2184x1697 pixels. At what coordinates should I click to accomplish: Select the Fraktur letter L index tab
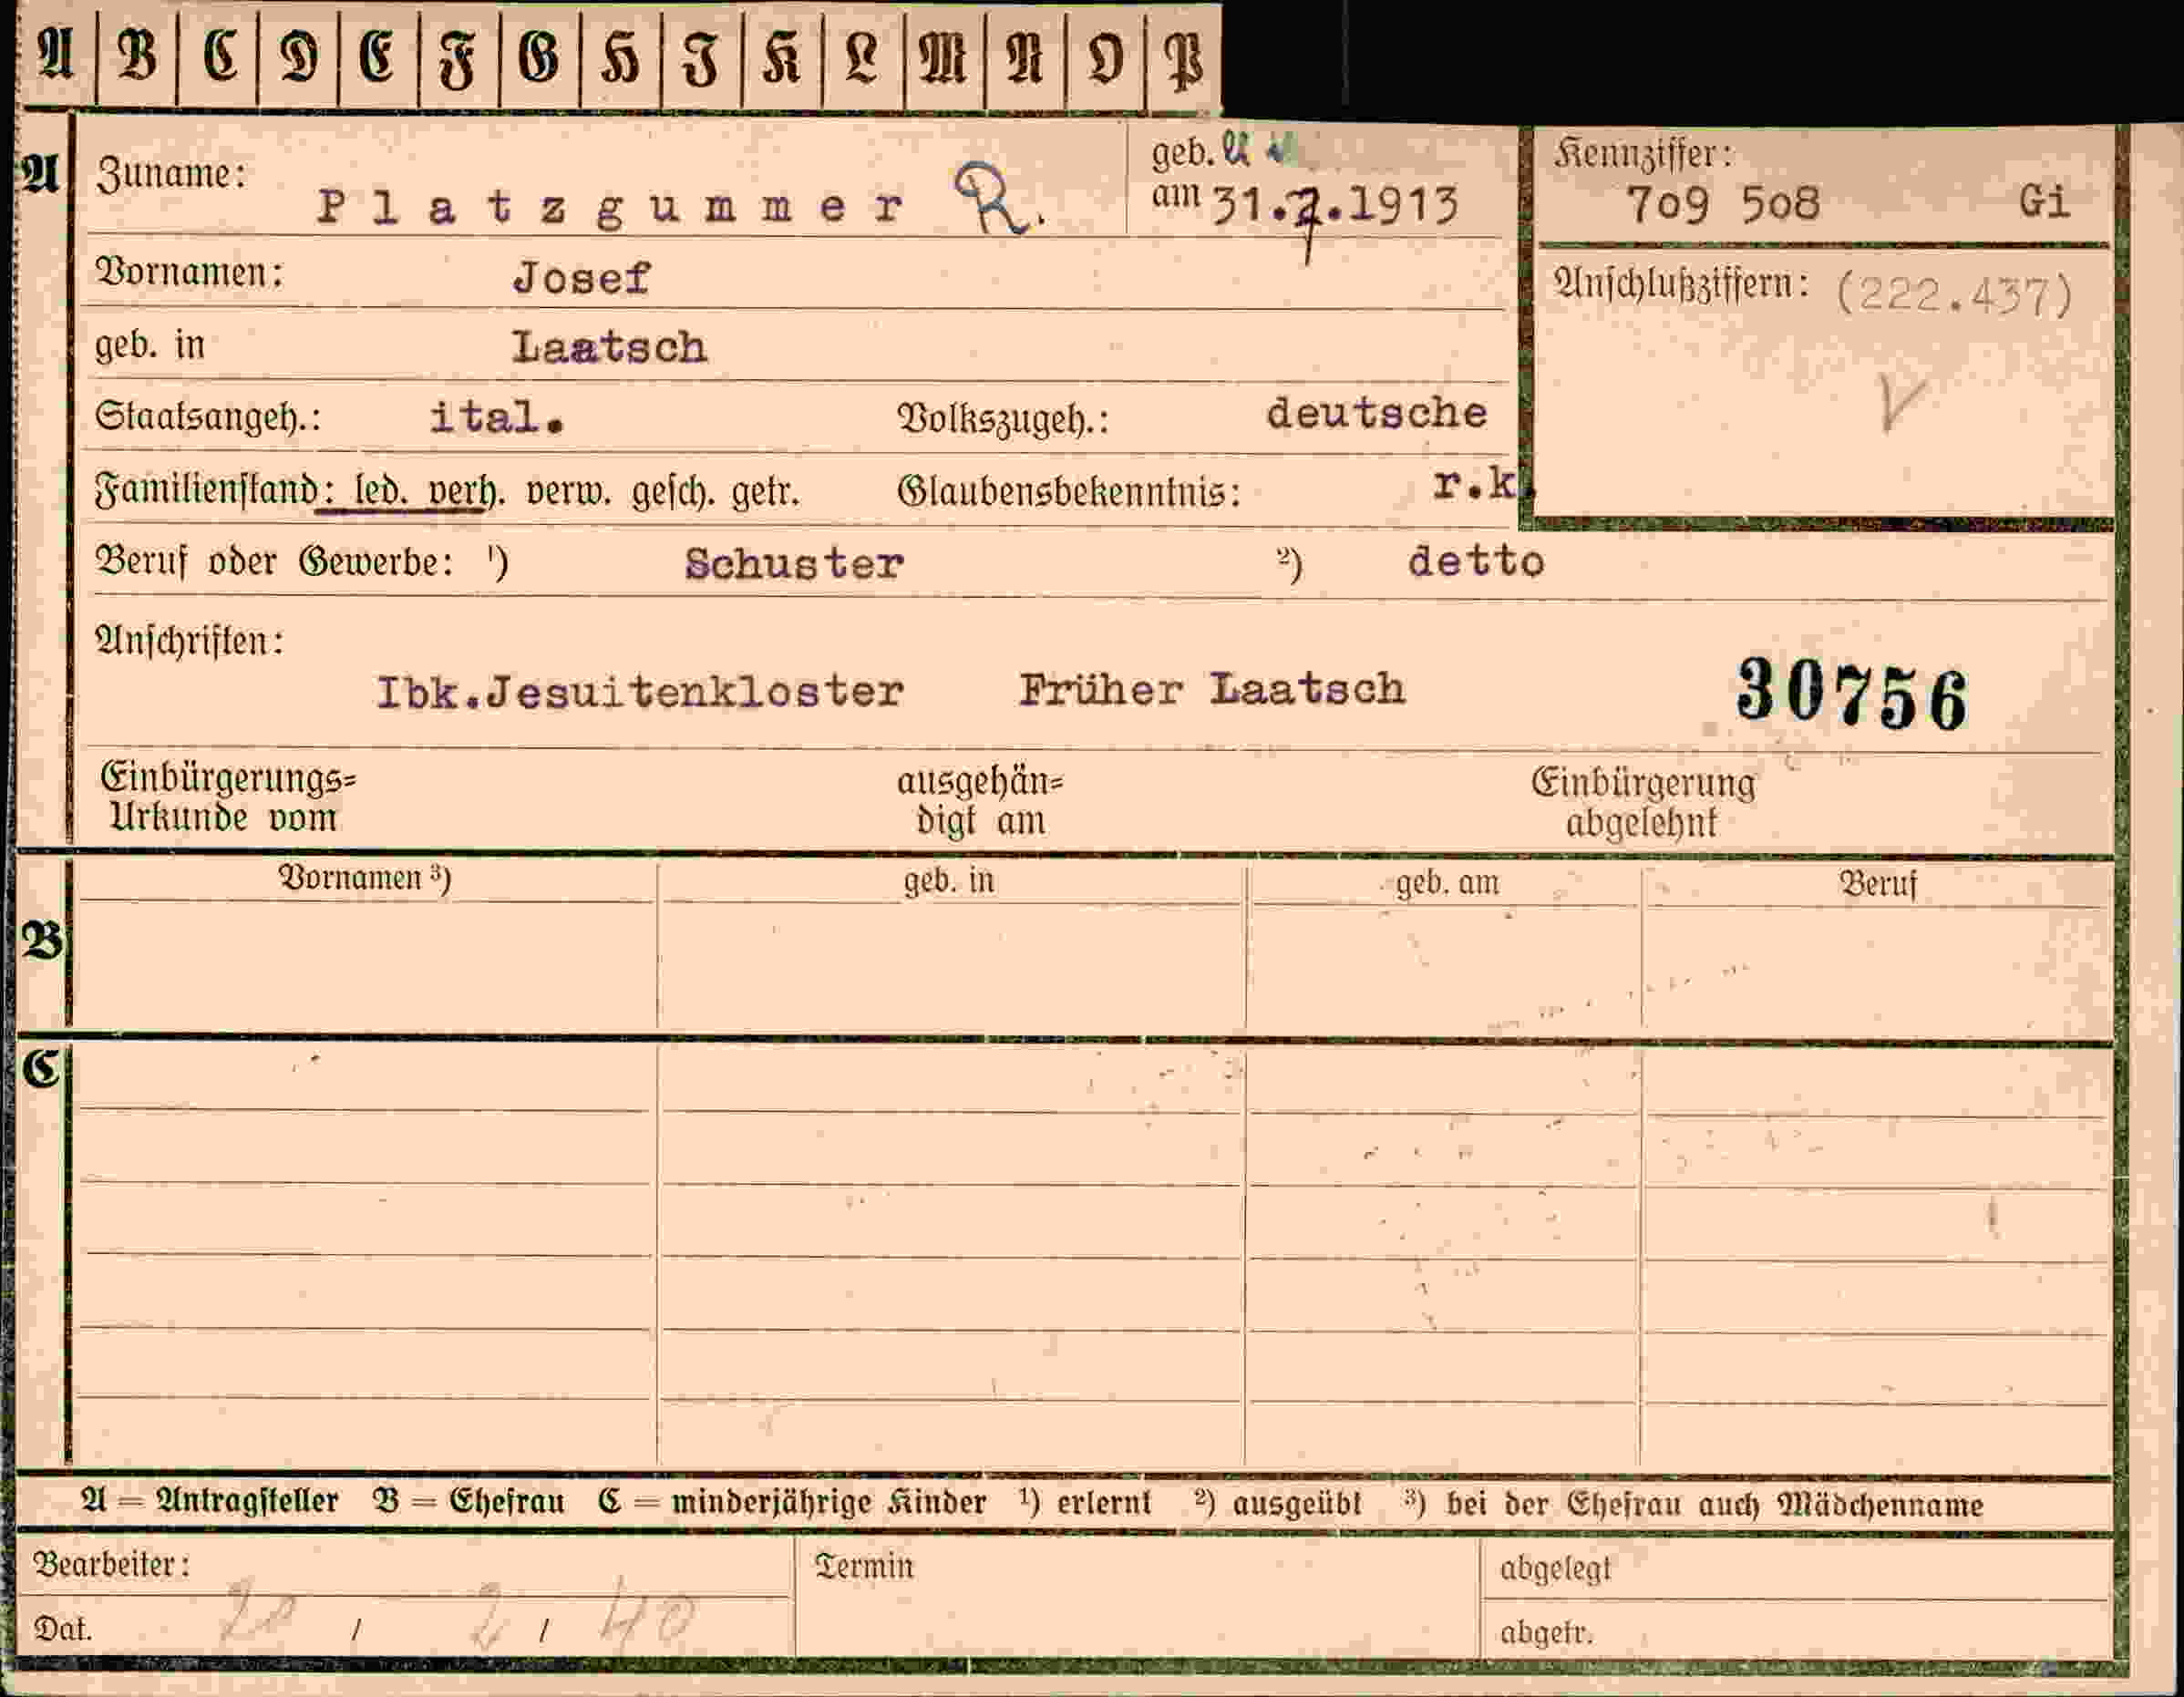(x=863, y=56)
